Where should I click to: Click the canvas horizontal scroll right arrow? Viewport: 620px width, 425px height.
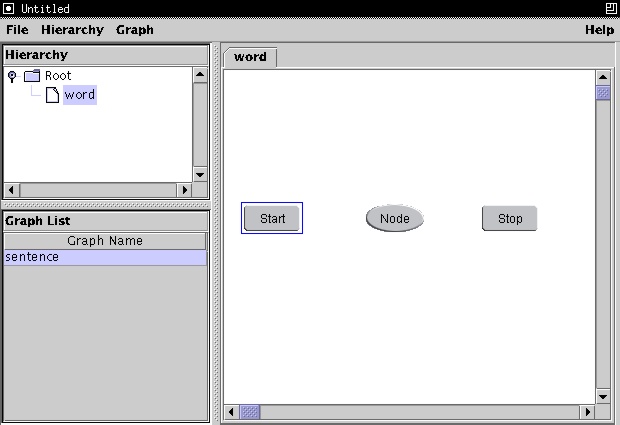point(587,412)
